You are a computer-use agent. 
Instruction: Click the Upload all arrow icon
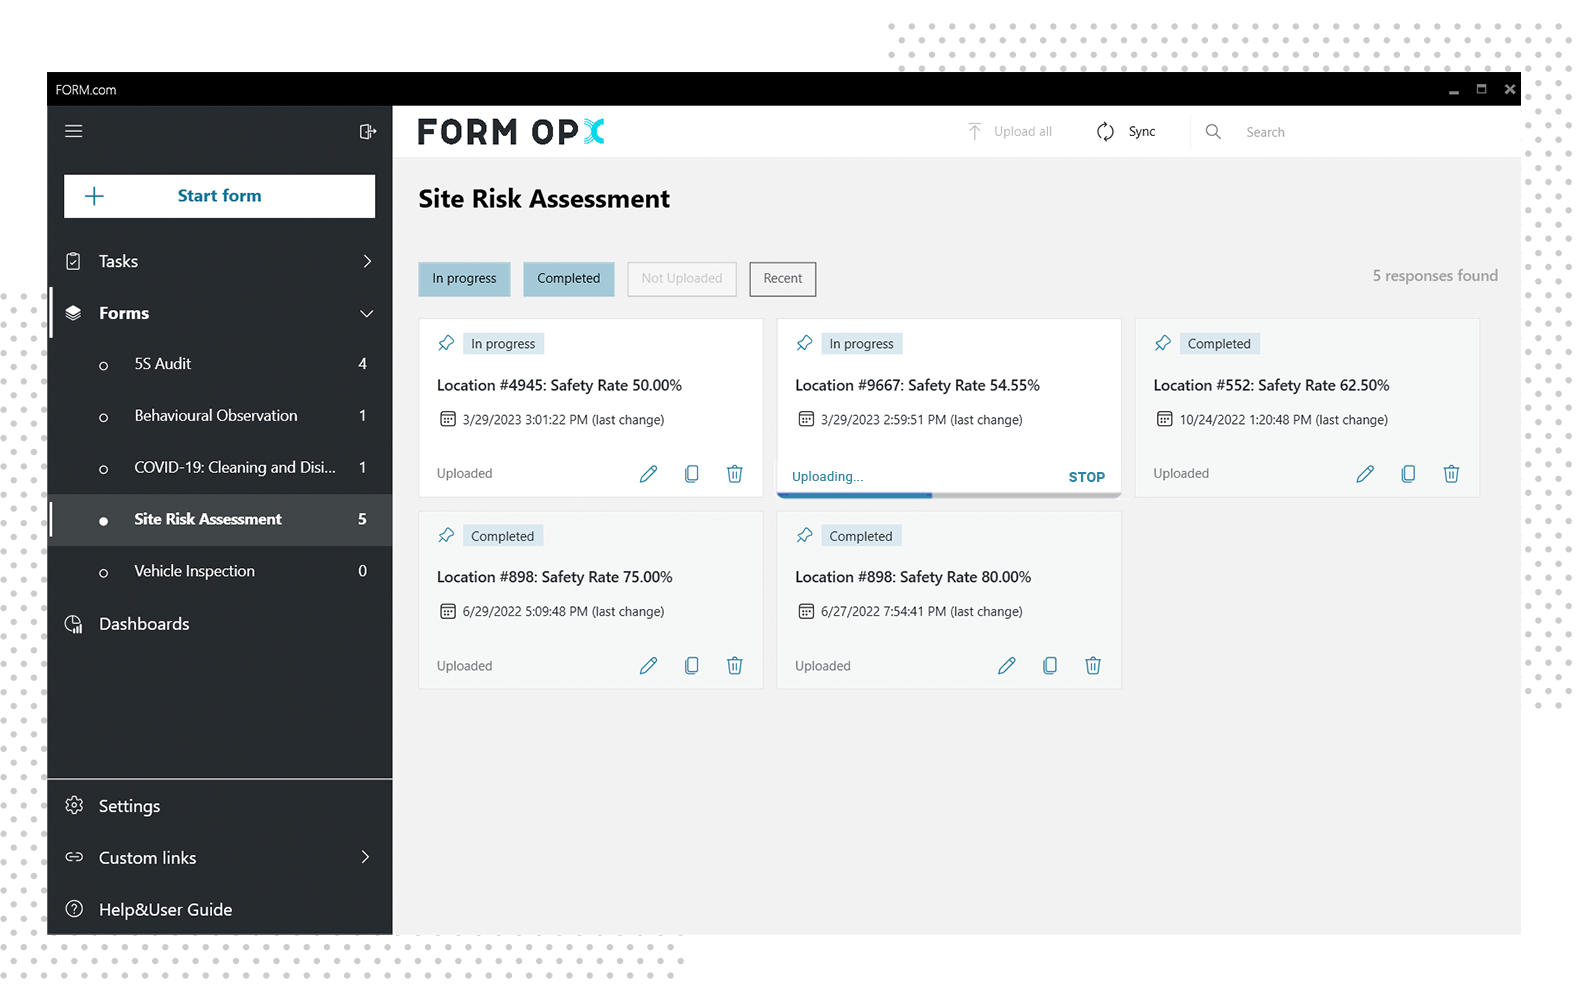click(x=975, y=131)
